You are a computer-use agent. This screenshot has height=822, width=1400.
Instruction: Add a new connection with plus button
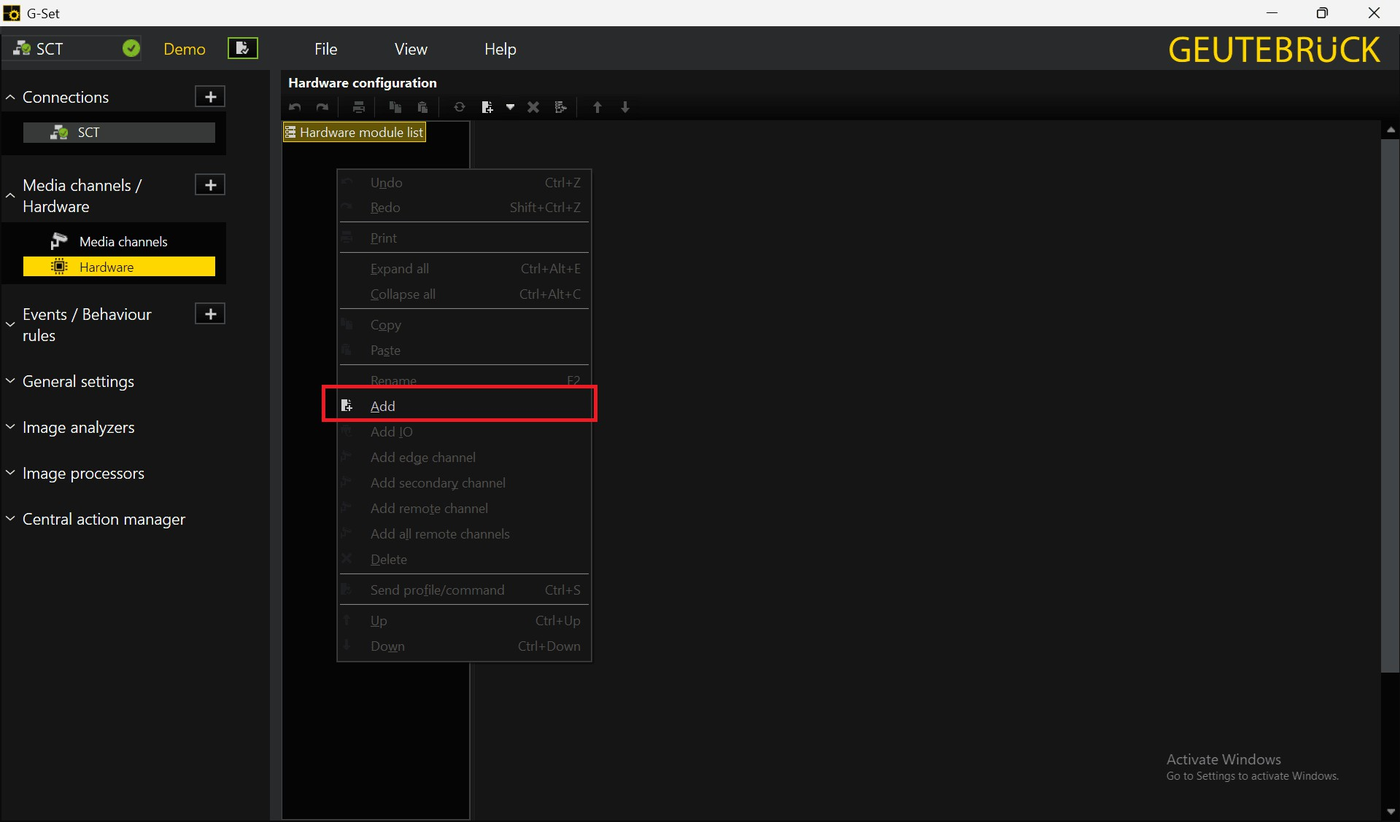pos(210,97)
